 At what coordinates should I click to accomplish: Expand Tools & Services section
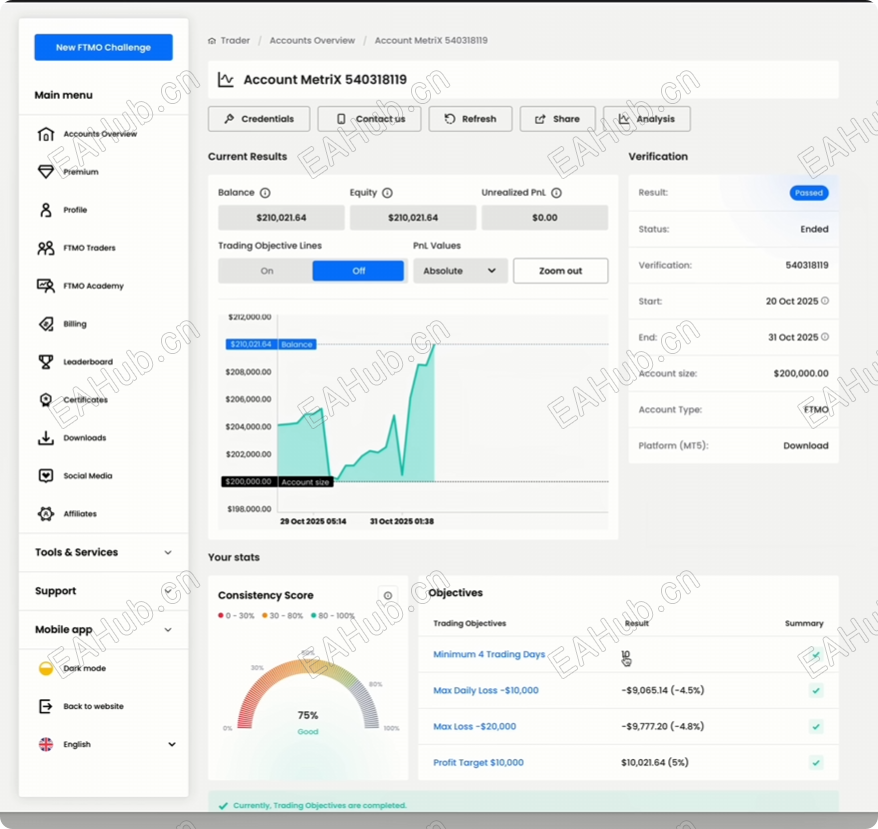tap(104, 552)
